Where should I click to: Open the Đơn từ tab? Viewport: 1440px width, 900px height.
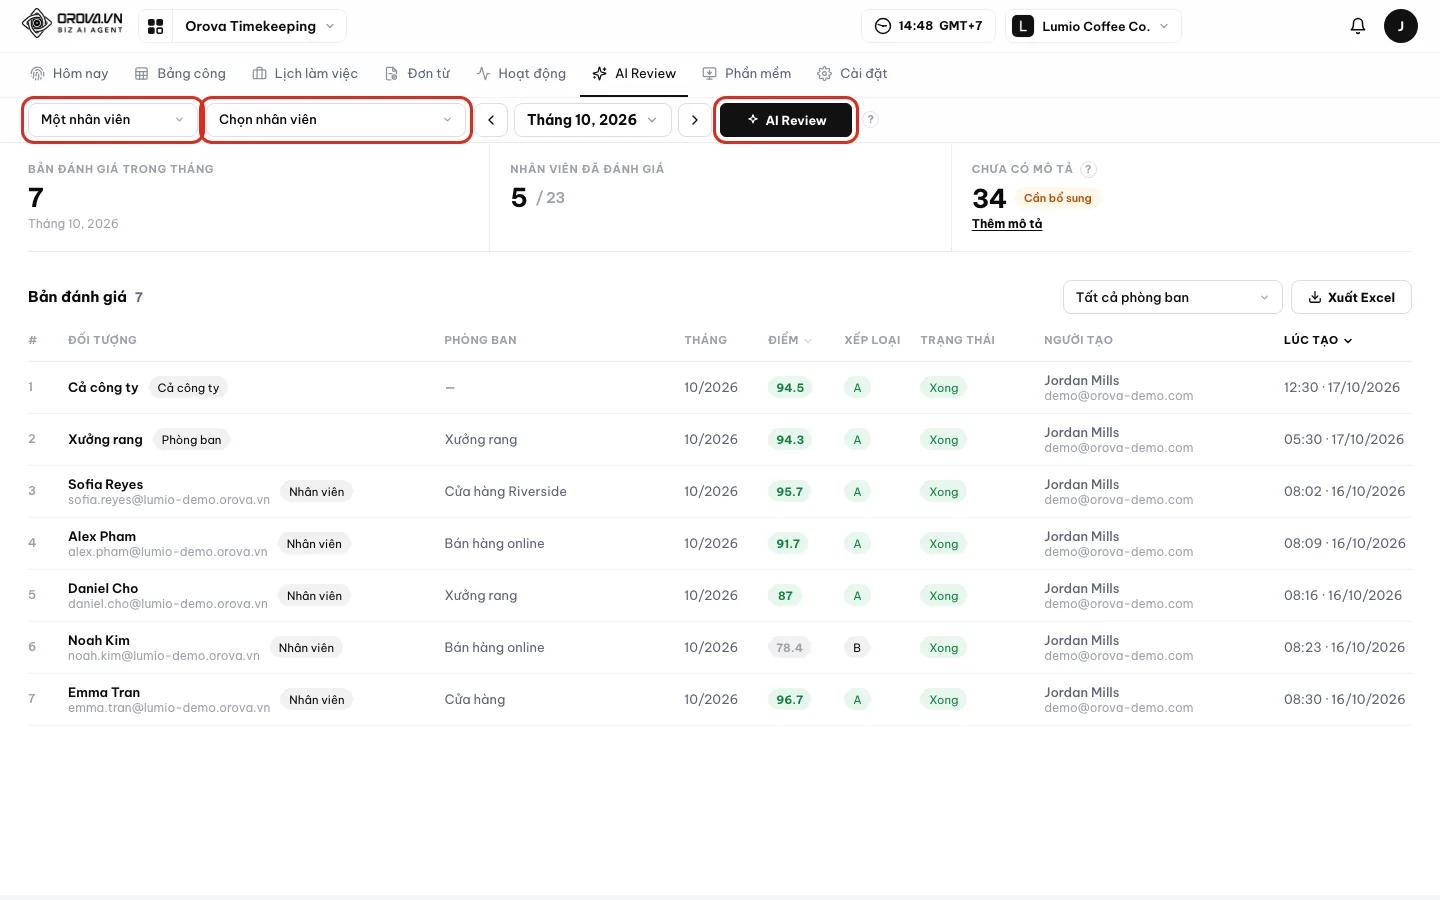(418, 74)
